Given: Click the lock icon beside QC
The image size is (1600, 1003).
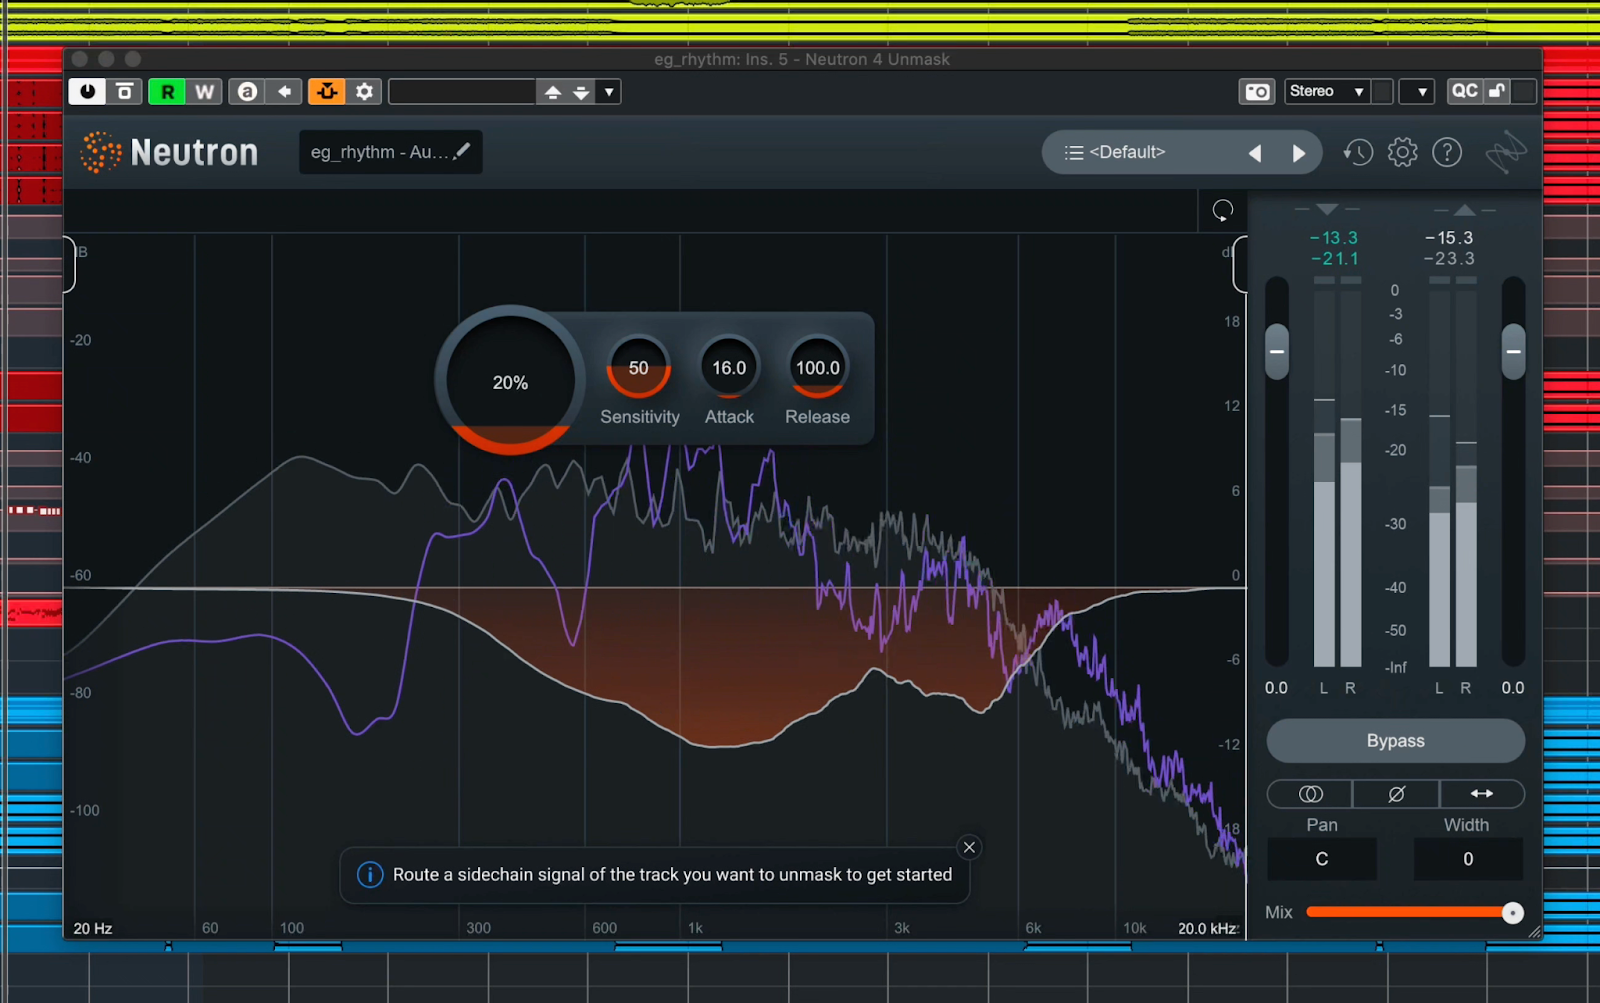Looking at the screenshot, I should (x=1497, y=91).
